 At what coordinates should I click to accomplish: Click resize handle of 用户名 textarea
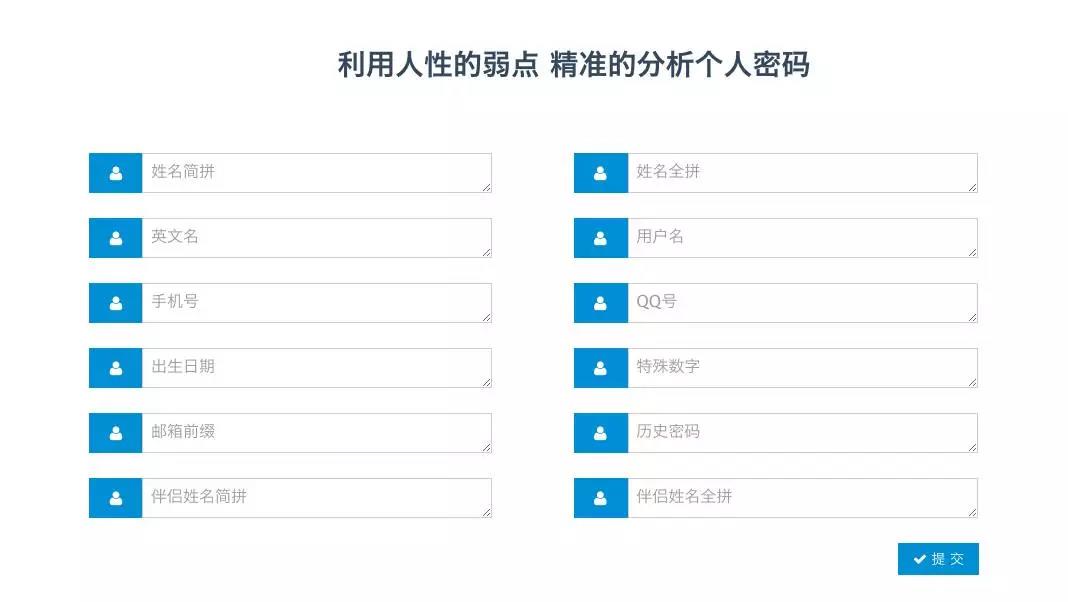[972, 253]
